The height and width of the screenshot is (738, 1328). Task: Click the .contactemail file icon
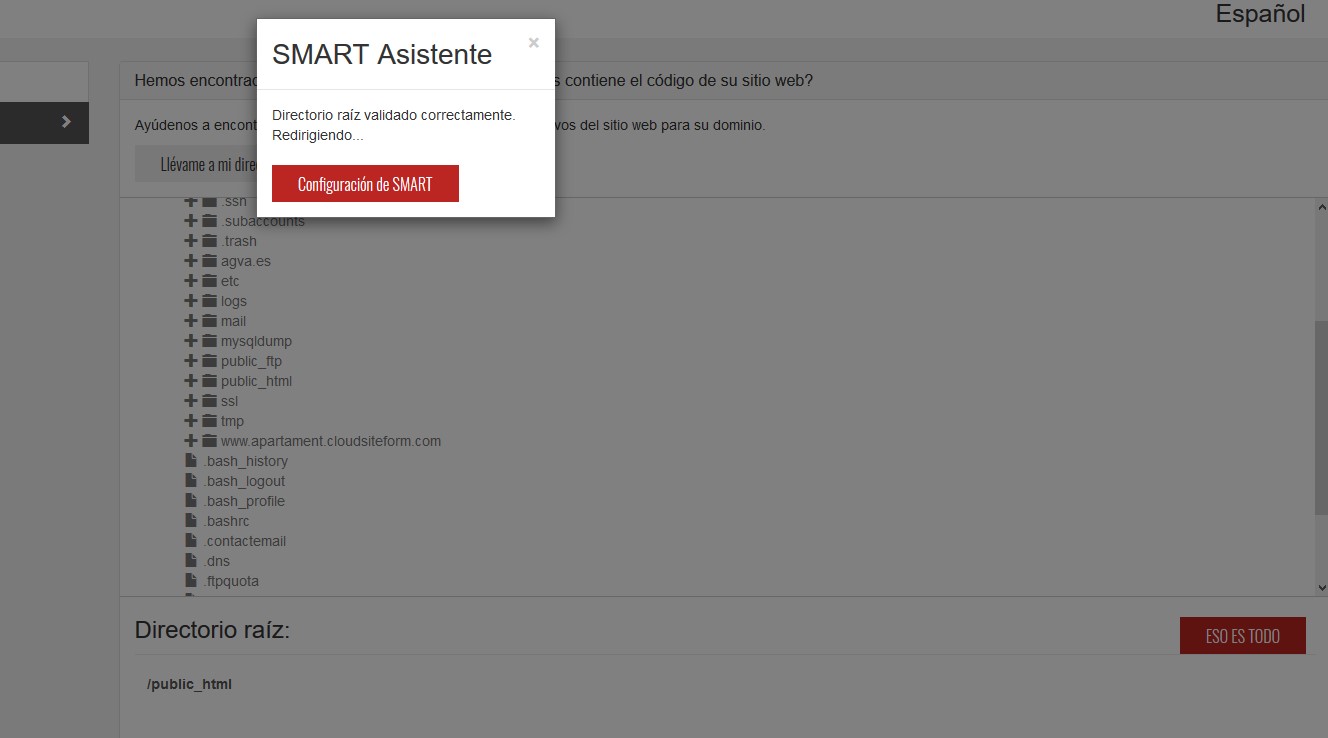point(191,541)
